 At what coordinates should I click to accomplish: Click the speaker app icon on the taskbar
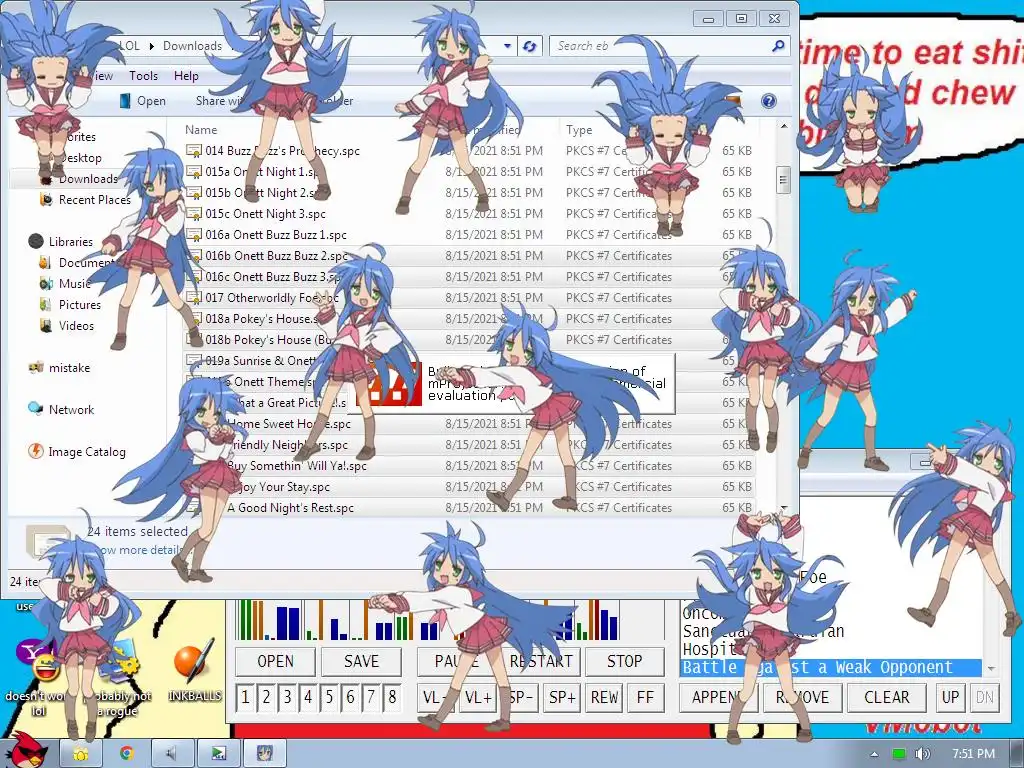point(172,754)
